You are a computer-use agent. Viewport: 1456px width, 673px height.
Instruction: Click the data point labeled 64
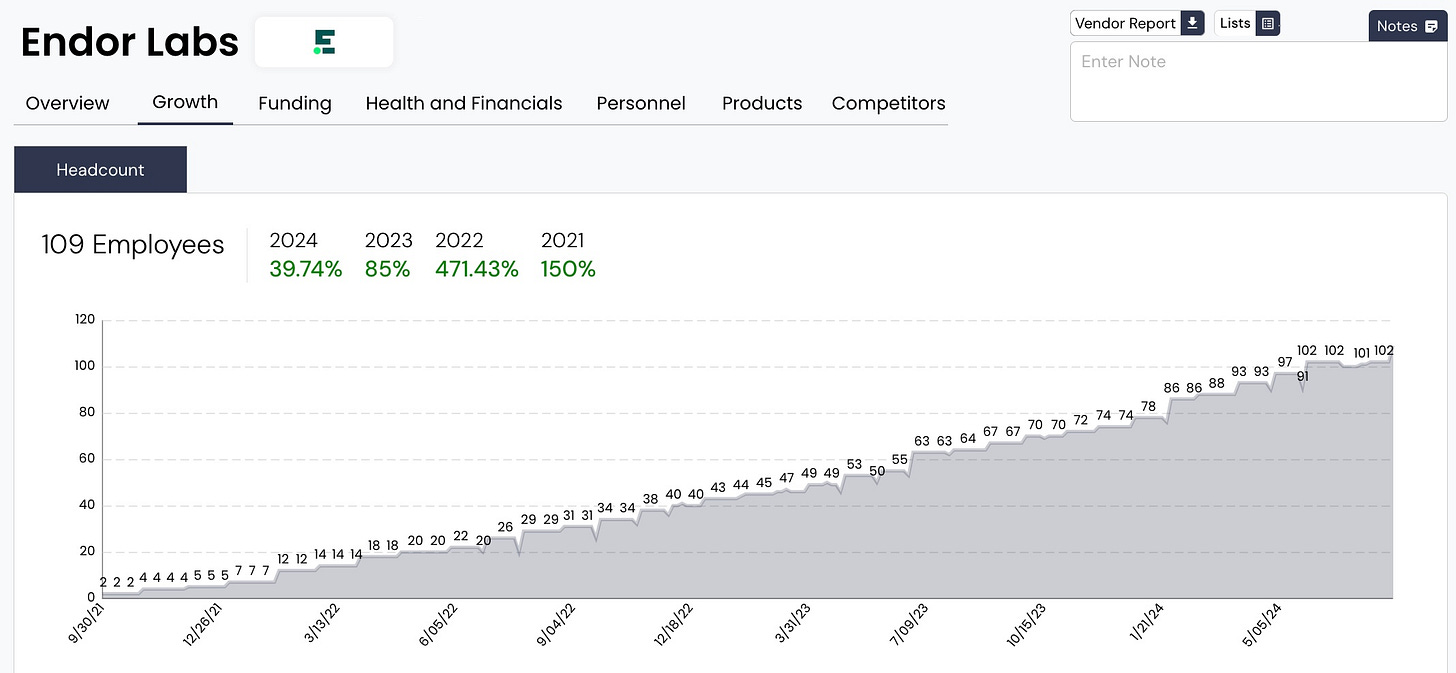(967, 438)
